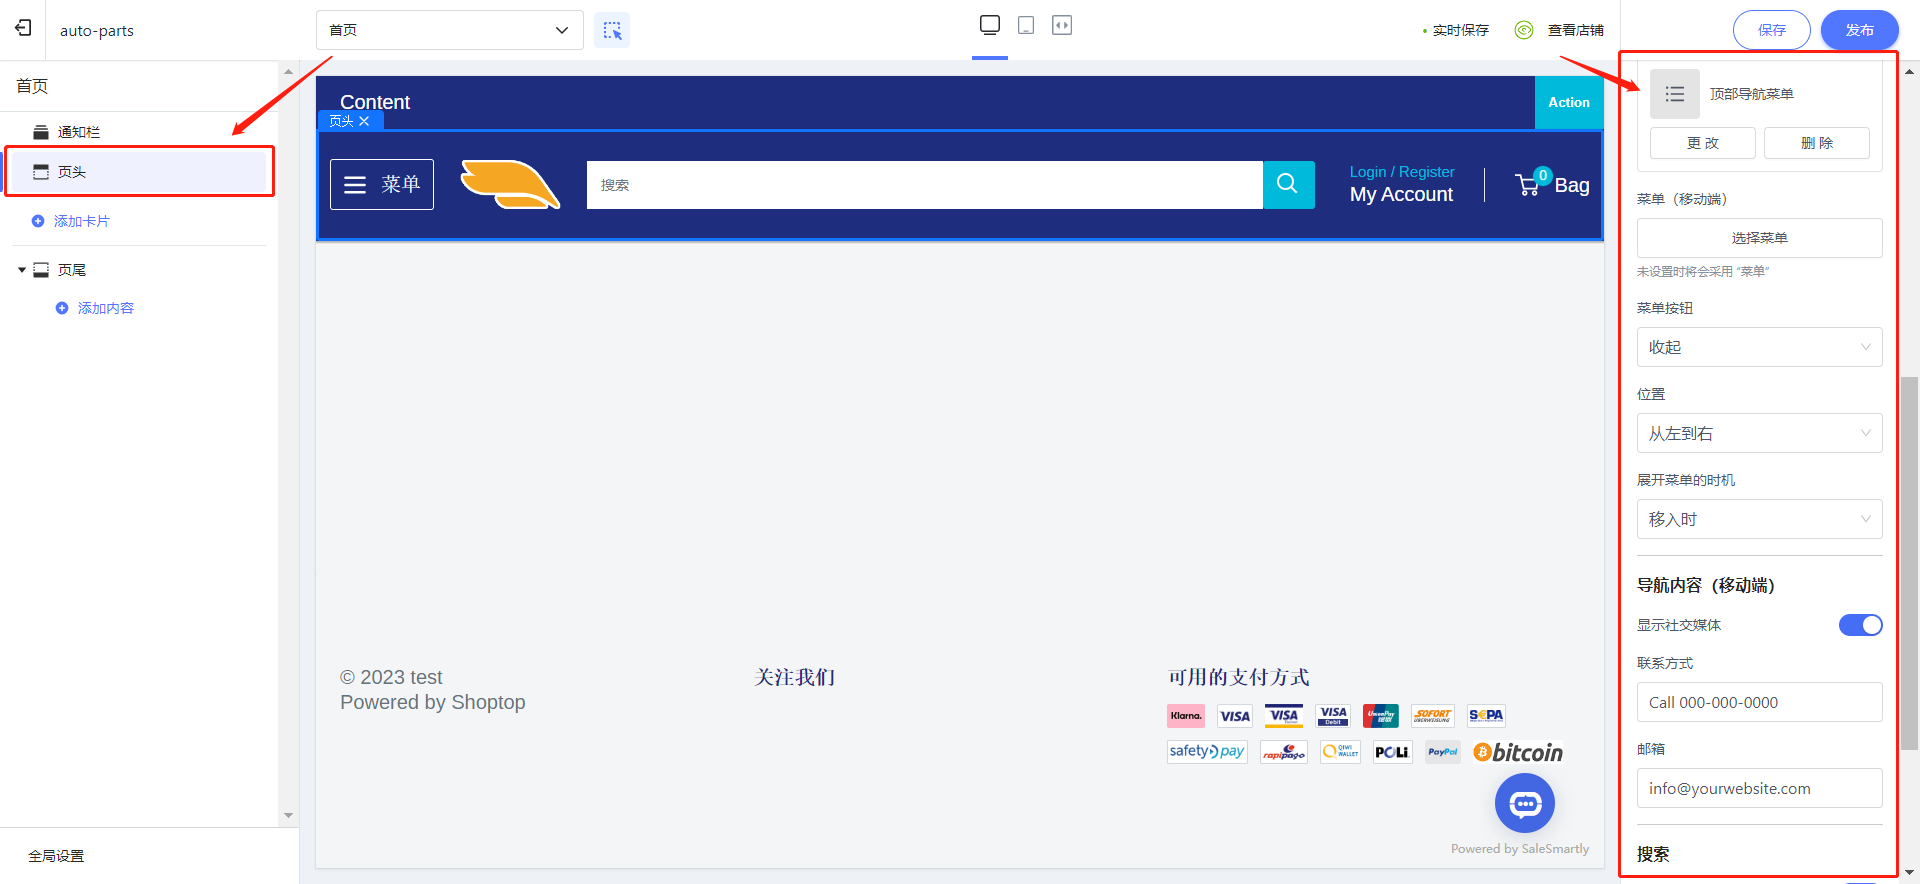1920x884 pixels.
Task: Open the 位置 dropdown showing 从左到右
Action: click(x=1758, y=433)
